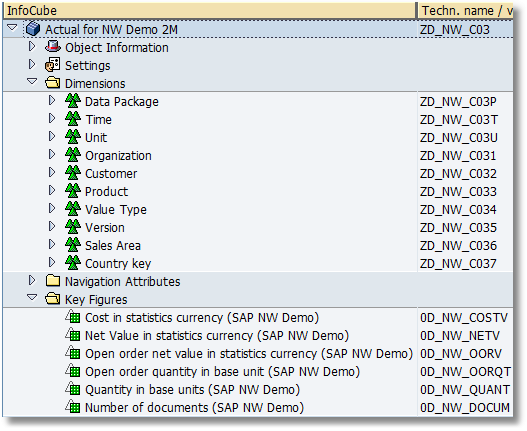
Task: Click the Version dimension icon
Action: (73, 227)
